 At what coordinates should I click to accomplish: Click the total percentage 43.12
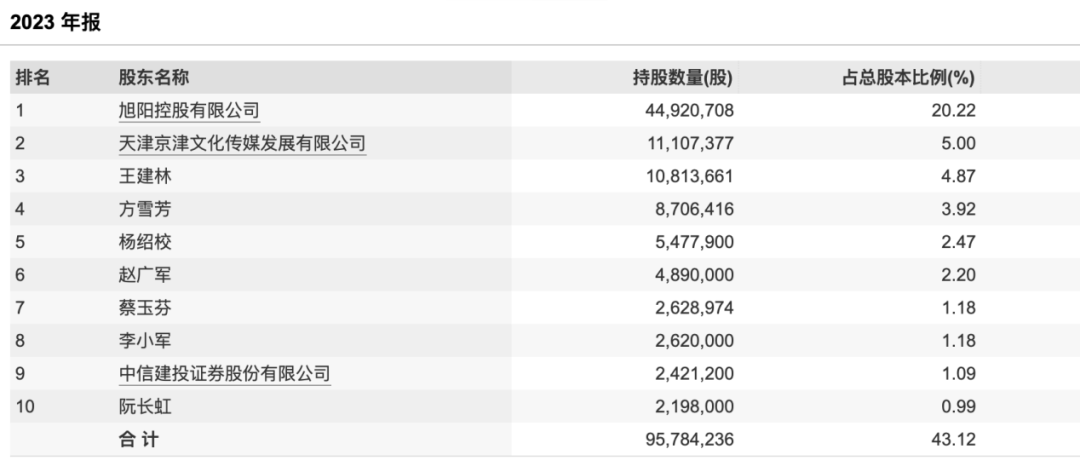pos(955,439)
